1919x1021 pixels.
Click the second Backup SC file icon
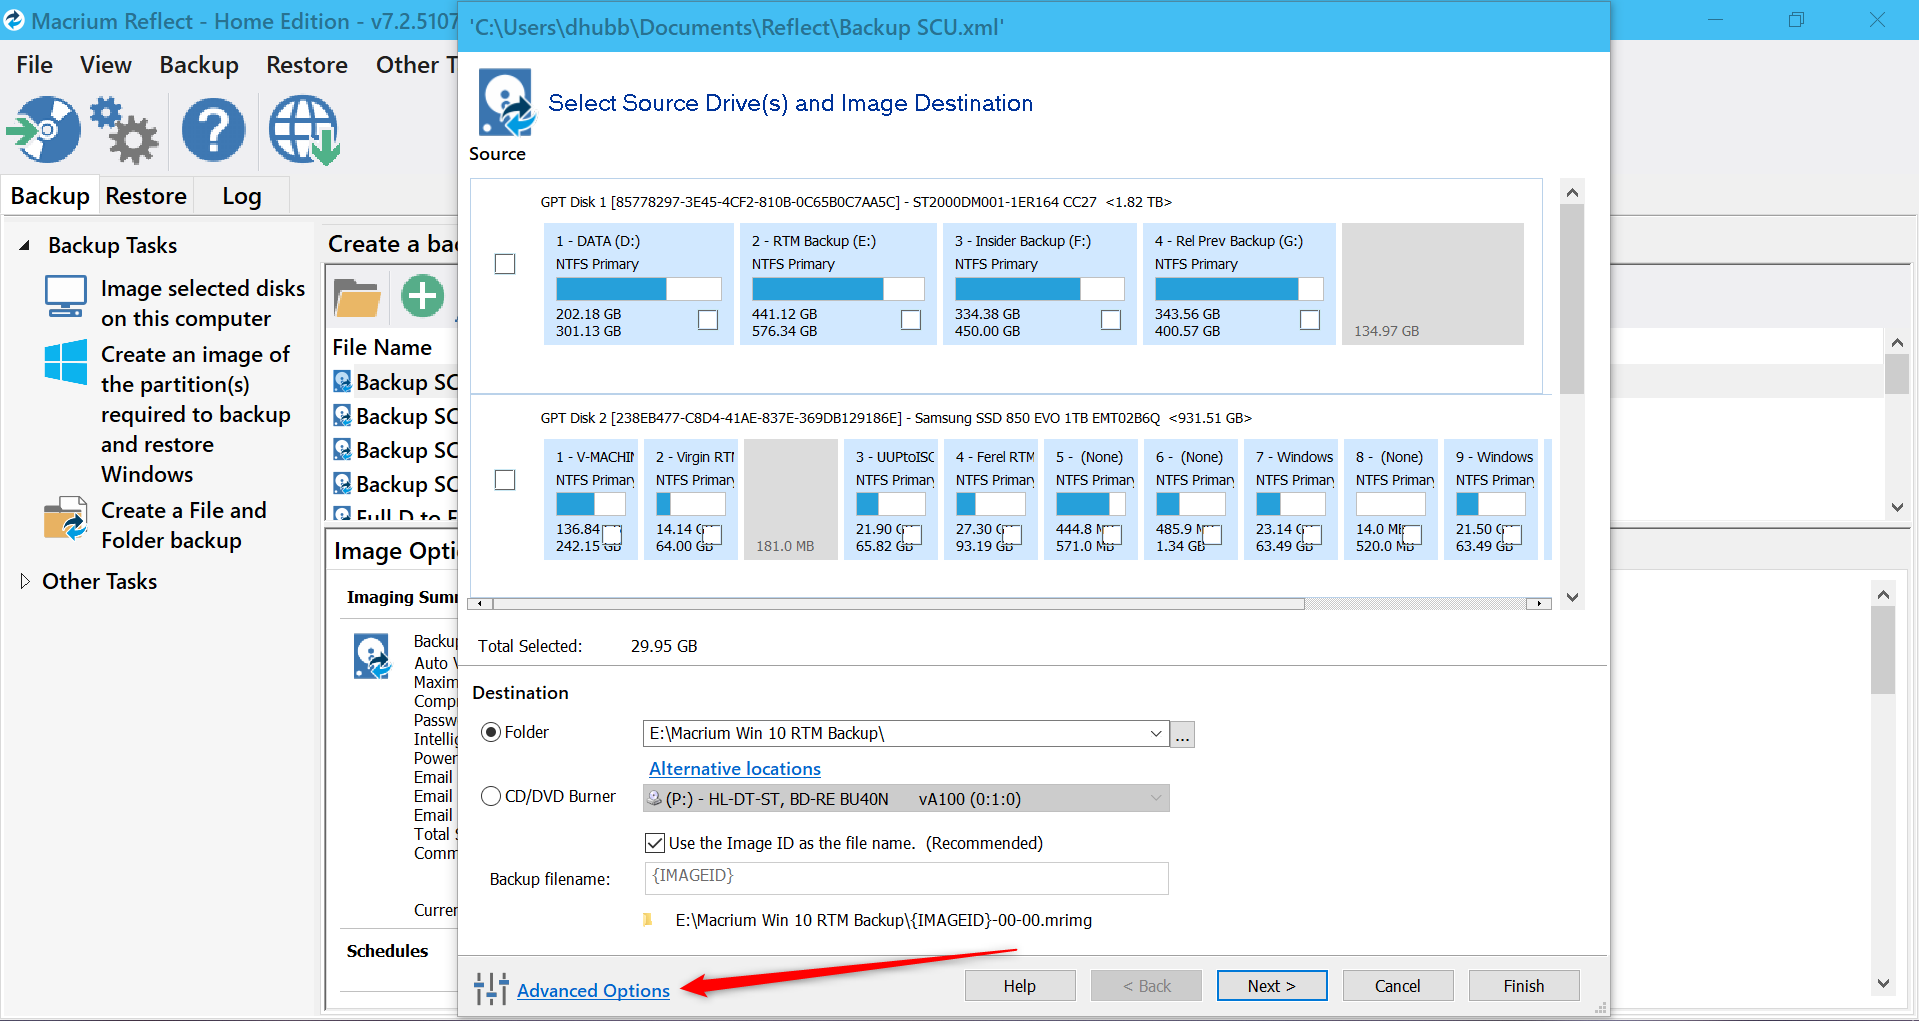(342, 416)
